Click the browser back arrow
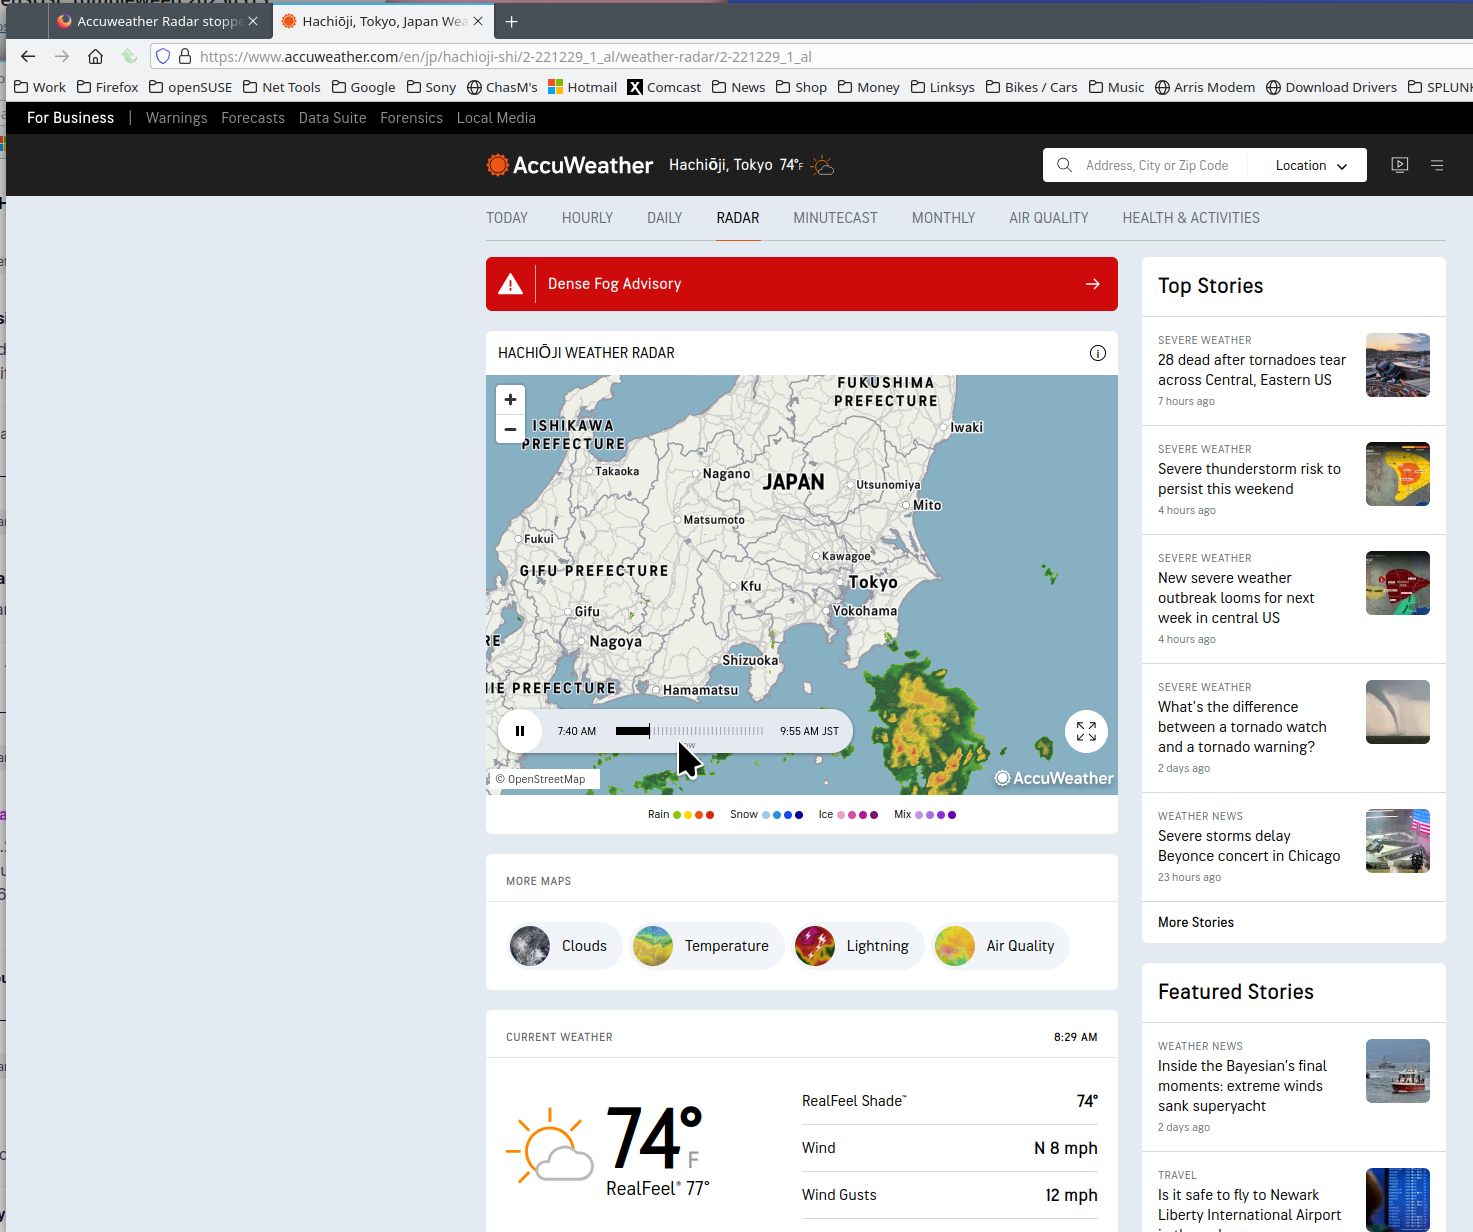The height and width of the screenshot is (1232, 1473). pyautogui.click(x=28, y=56)
